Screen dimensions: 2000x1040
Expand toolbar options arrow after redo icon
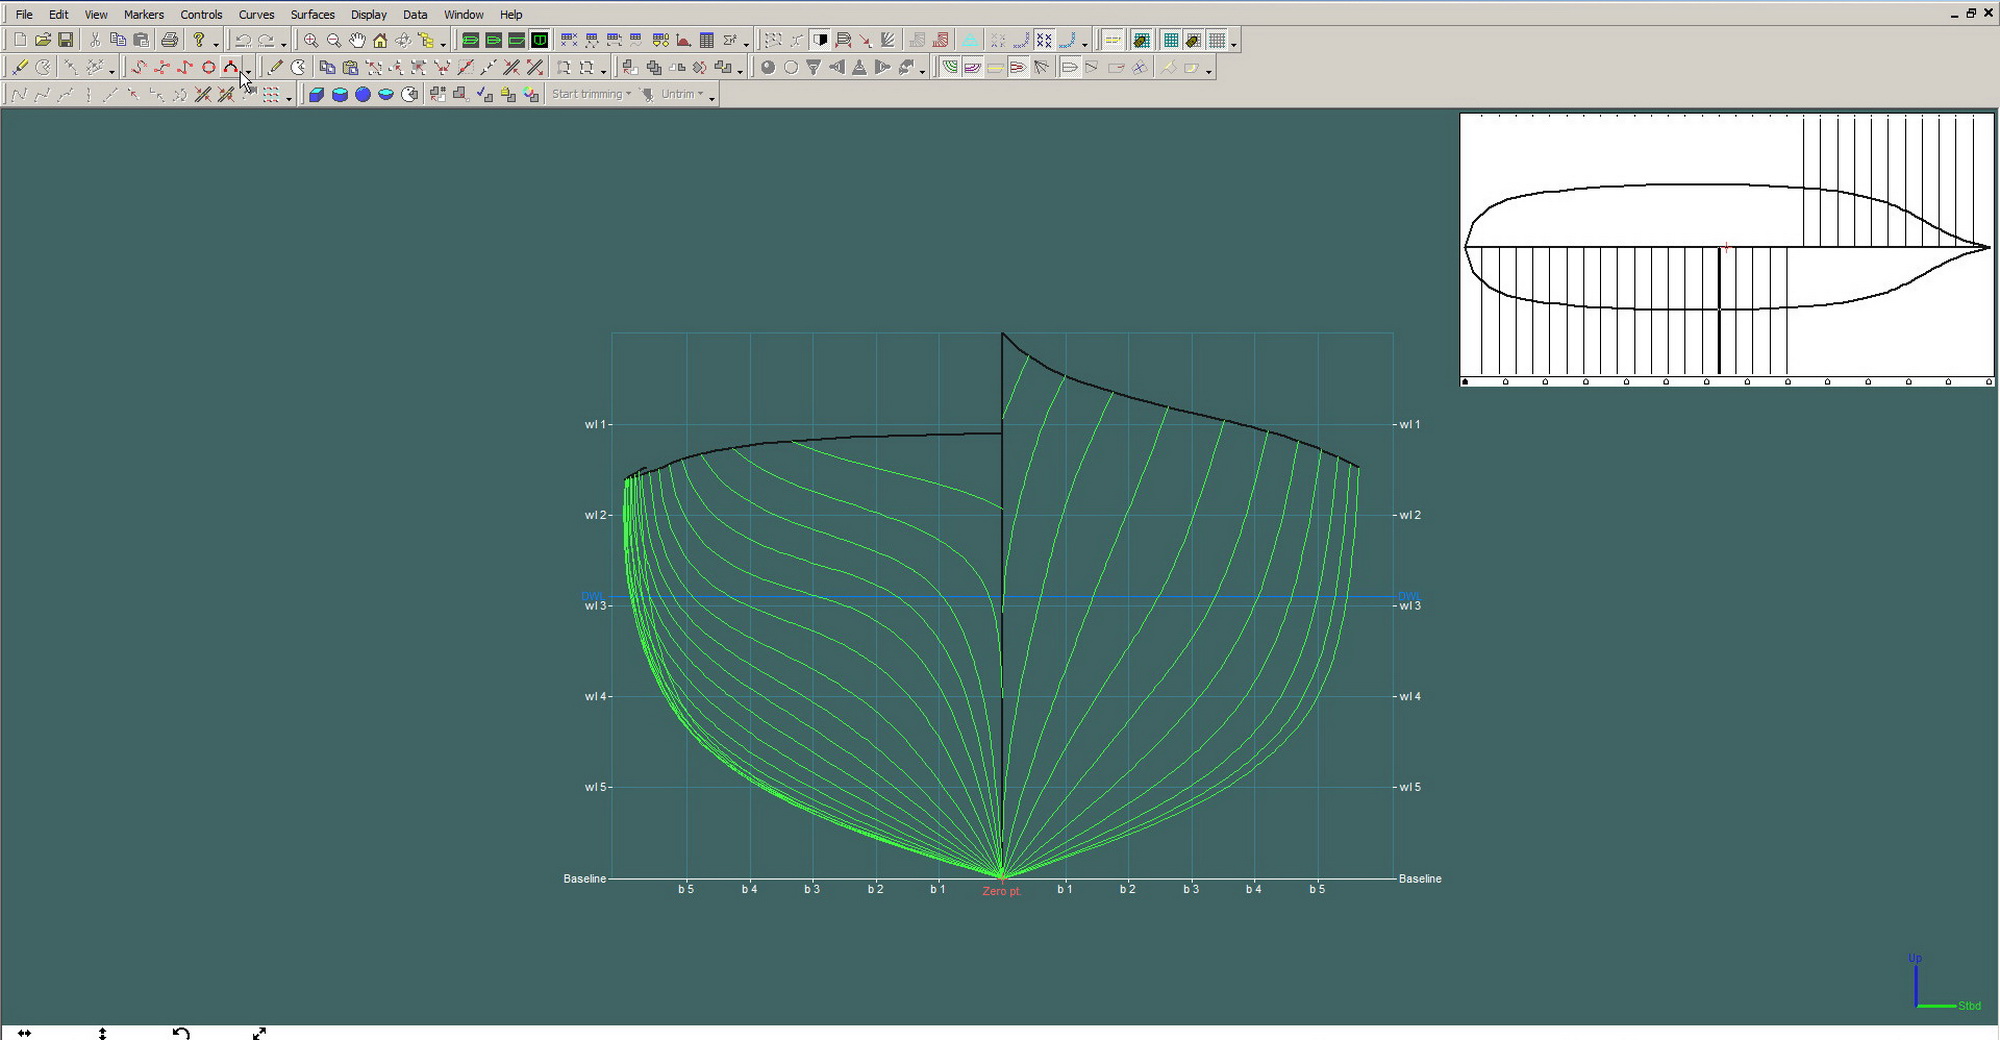284,43
